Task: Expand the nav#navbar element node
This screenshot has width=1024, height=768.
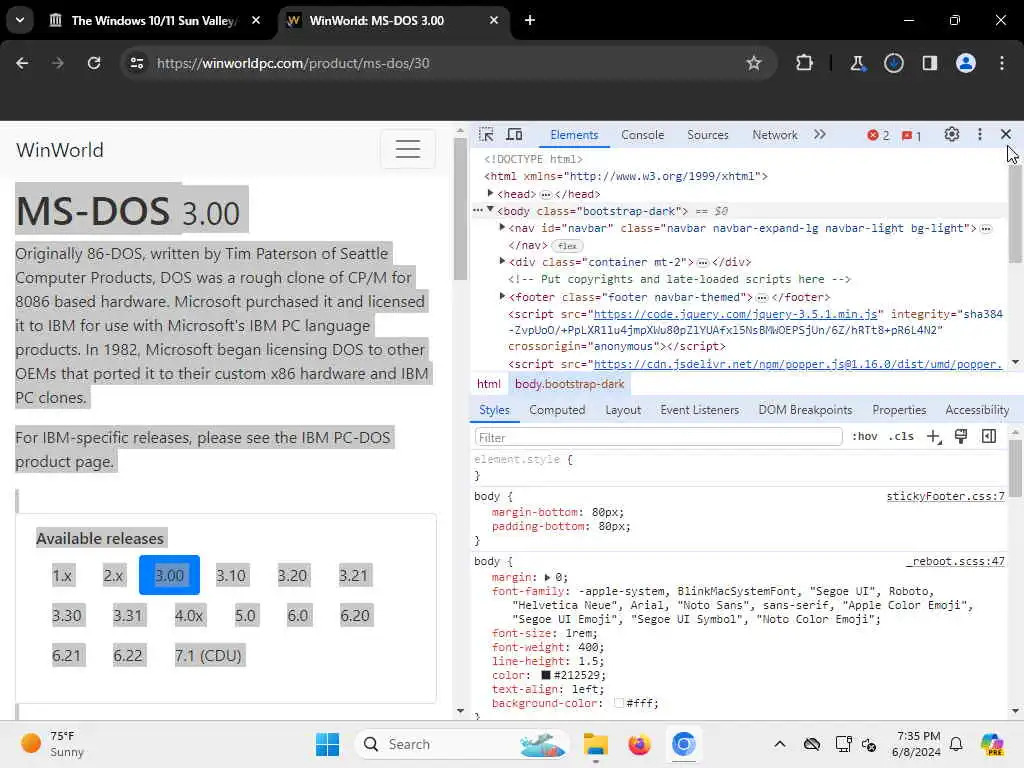Action: pos(502,227)
